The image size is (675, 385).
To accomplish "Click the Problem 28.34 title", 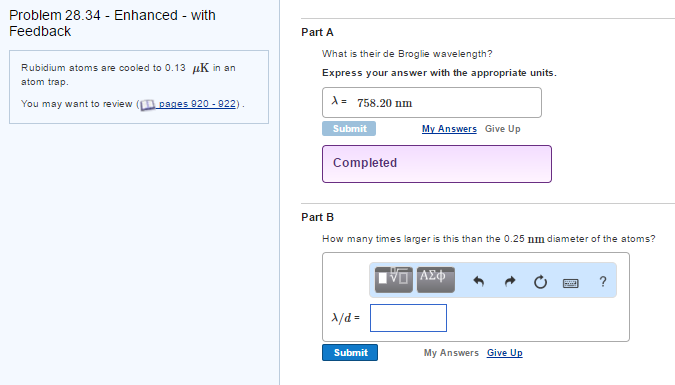I will pos(112,23).
